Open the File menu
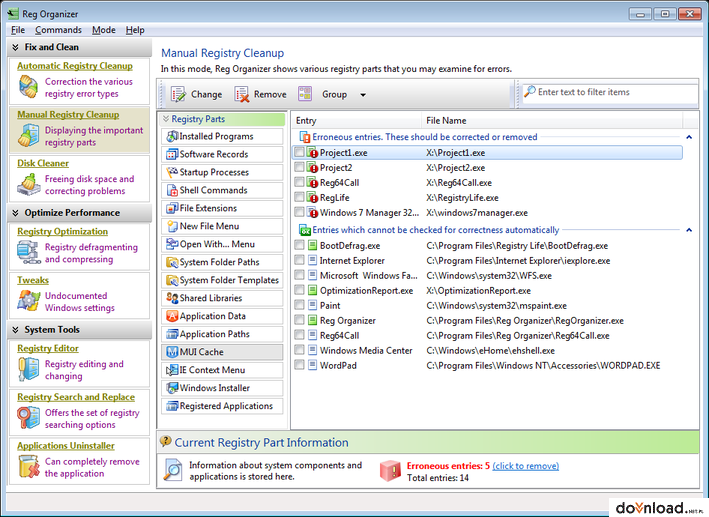 (x=18, y=30)
